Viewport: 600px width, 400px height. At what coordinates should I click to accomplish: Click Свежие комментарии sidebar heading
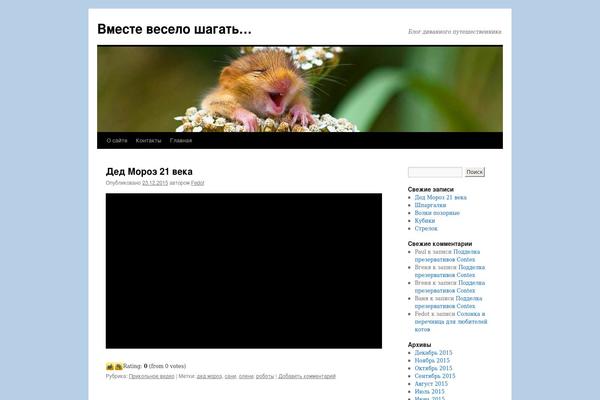click(440, 244)
